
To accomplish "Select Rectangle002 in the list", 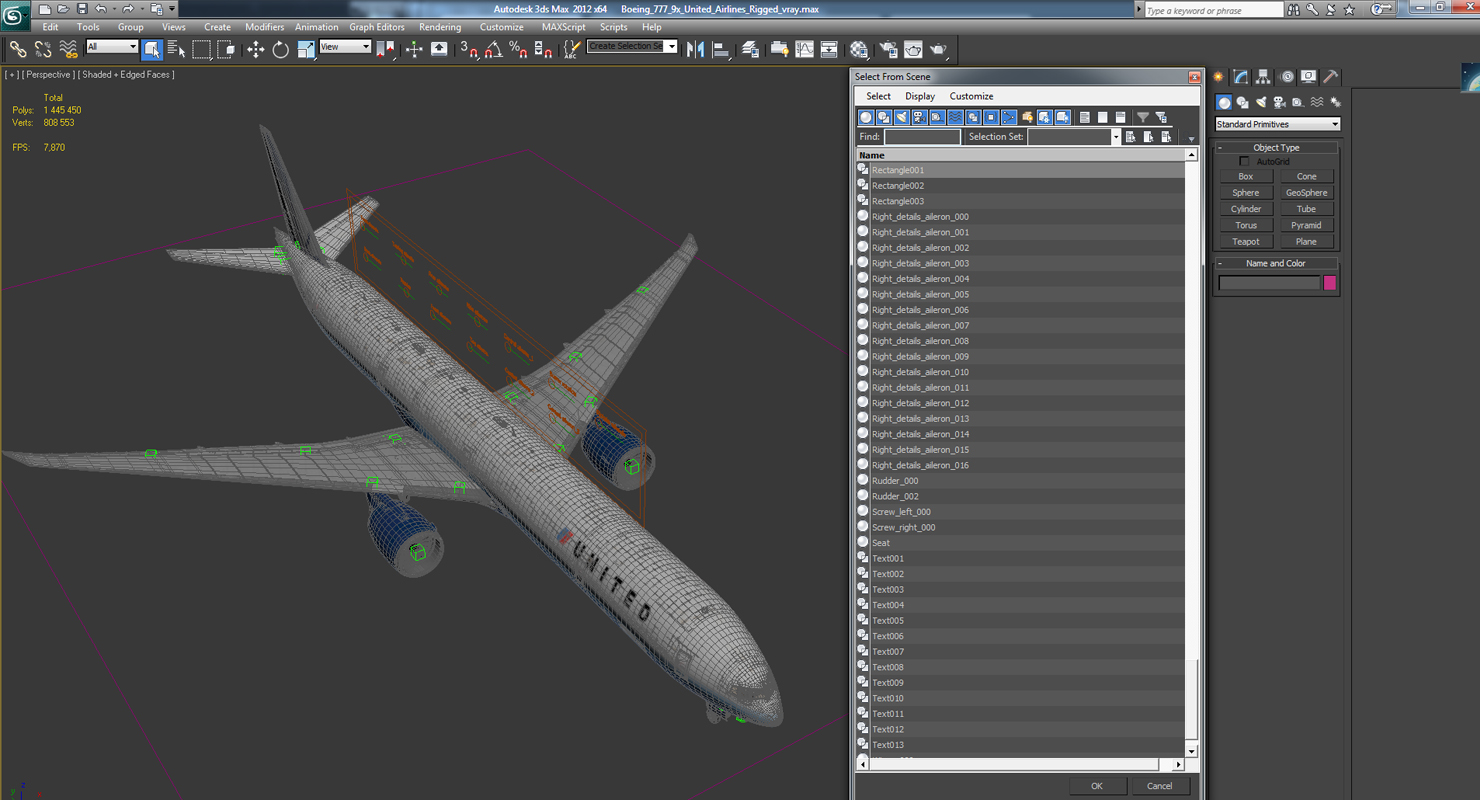I will (1020, 186).
